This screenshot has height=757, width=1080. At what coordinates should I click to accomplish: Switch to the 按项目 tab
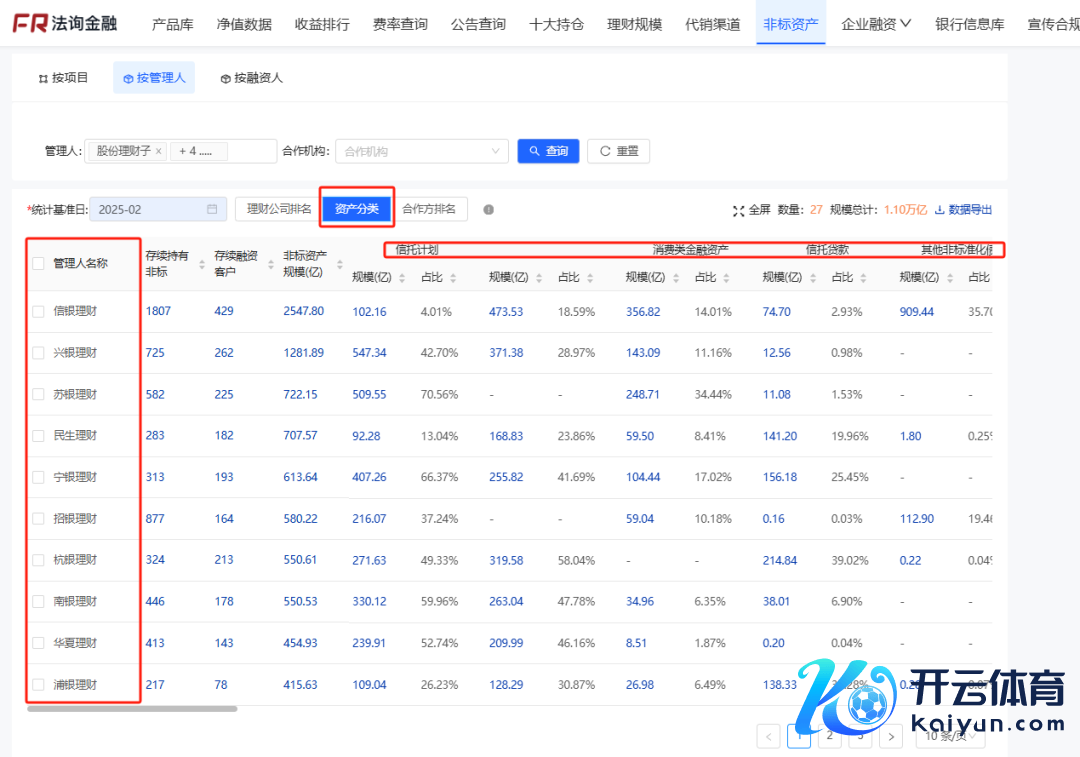click(63, 78)
